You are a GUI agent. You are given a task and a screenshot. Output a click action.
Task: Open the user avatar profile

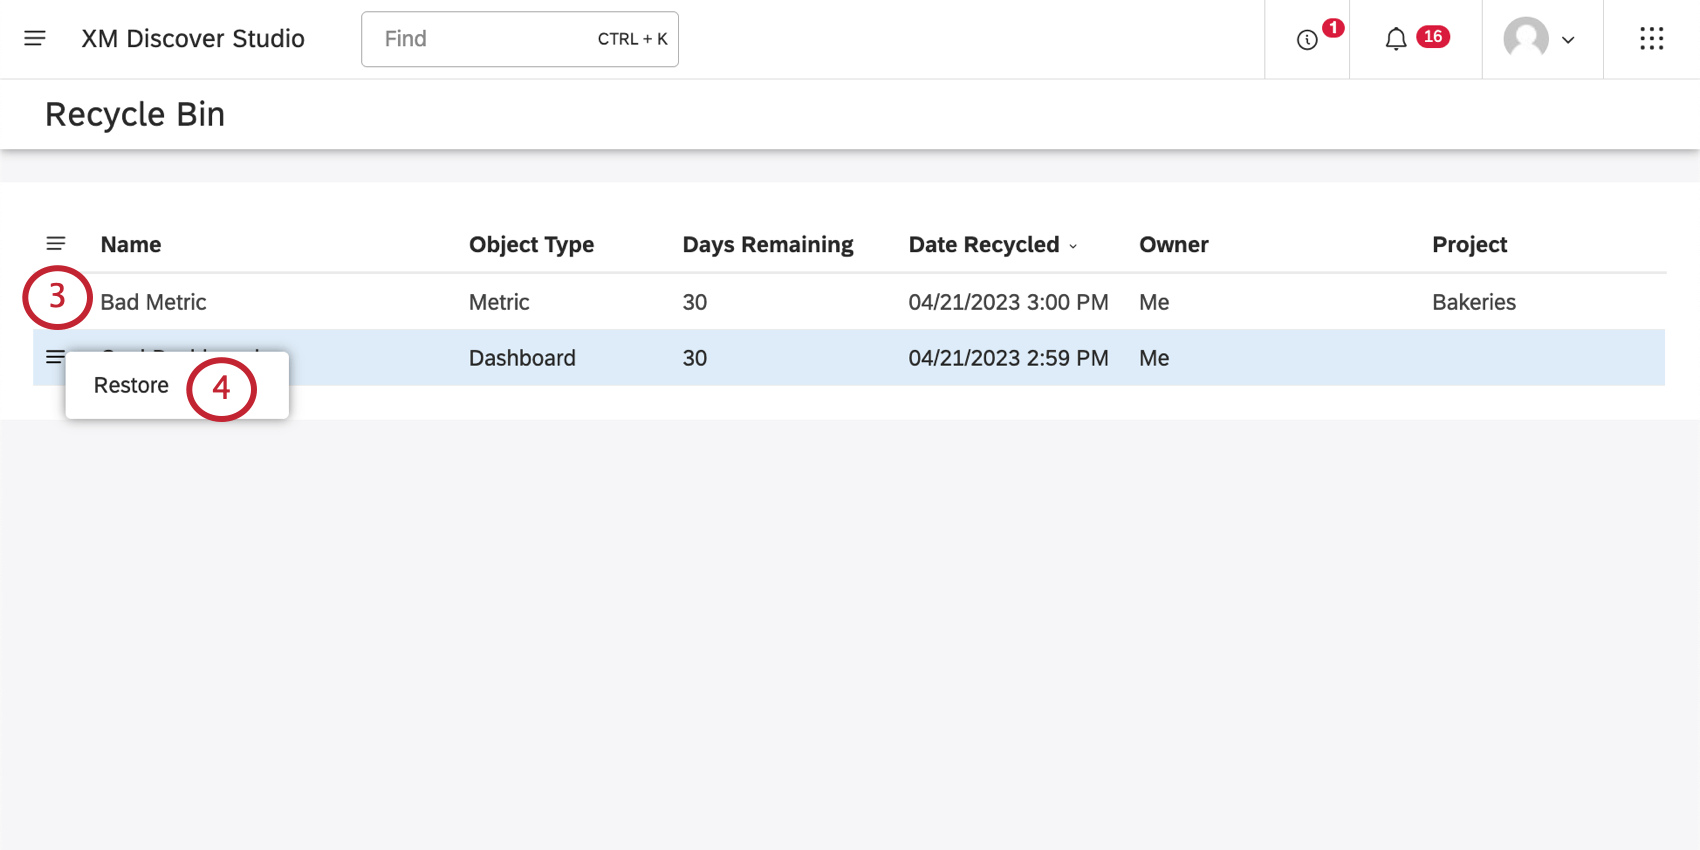click(1526, 39)
